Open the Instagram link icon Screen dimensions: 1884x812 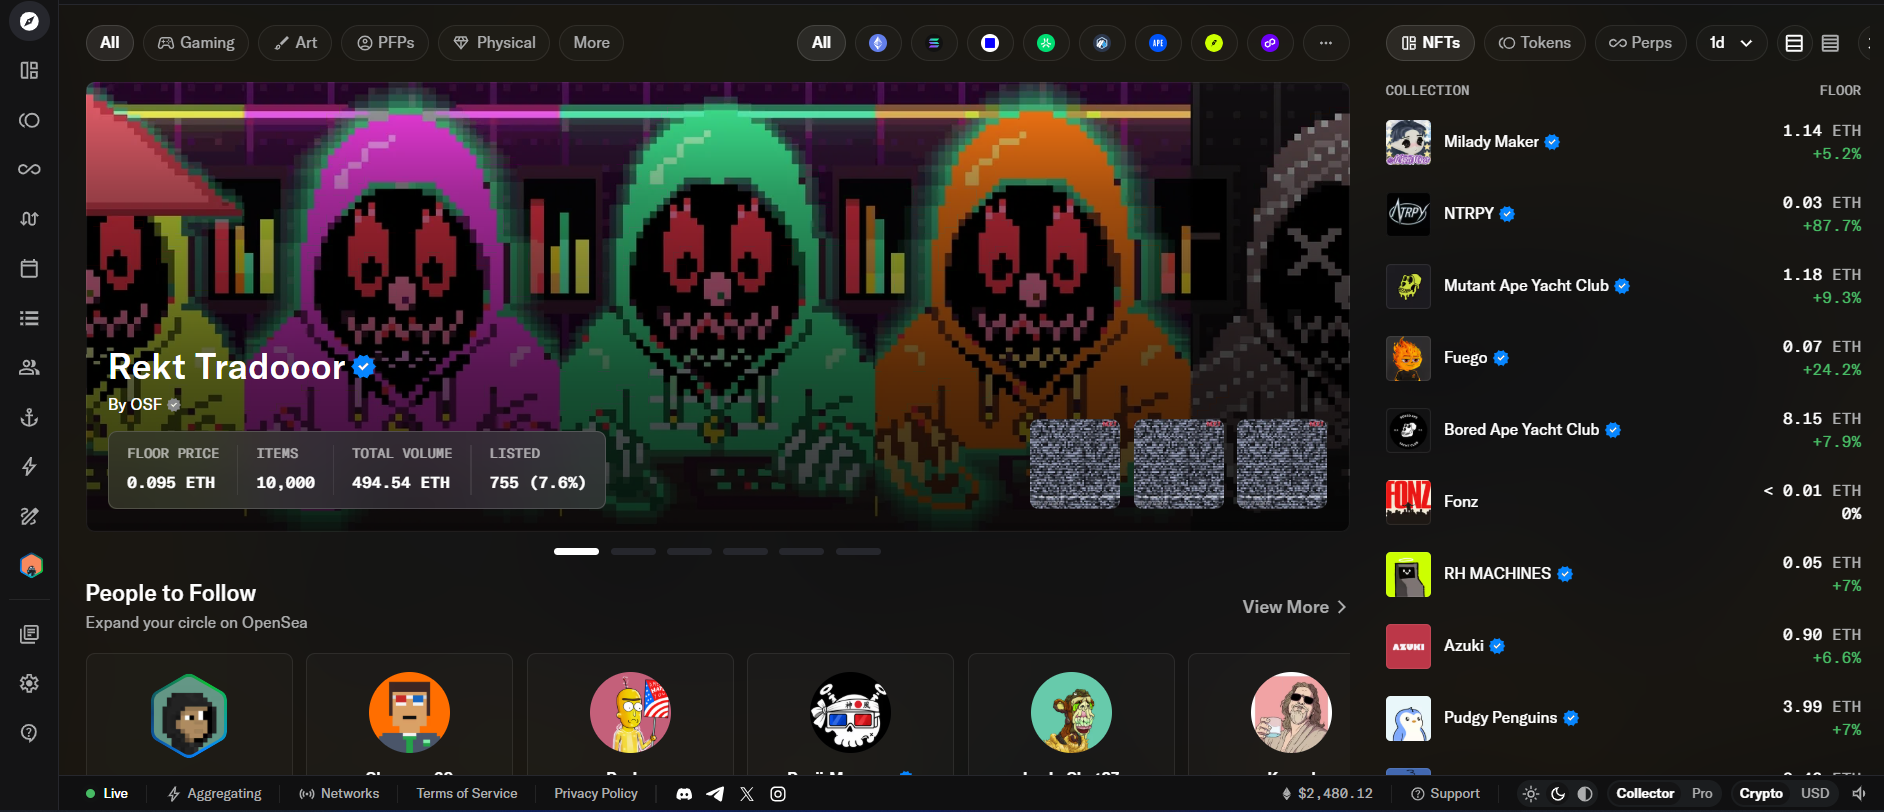tap(778, 794)
